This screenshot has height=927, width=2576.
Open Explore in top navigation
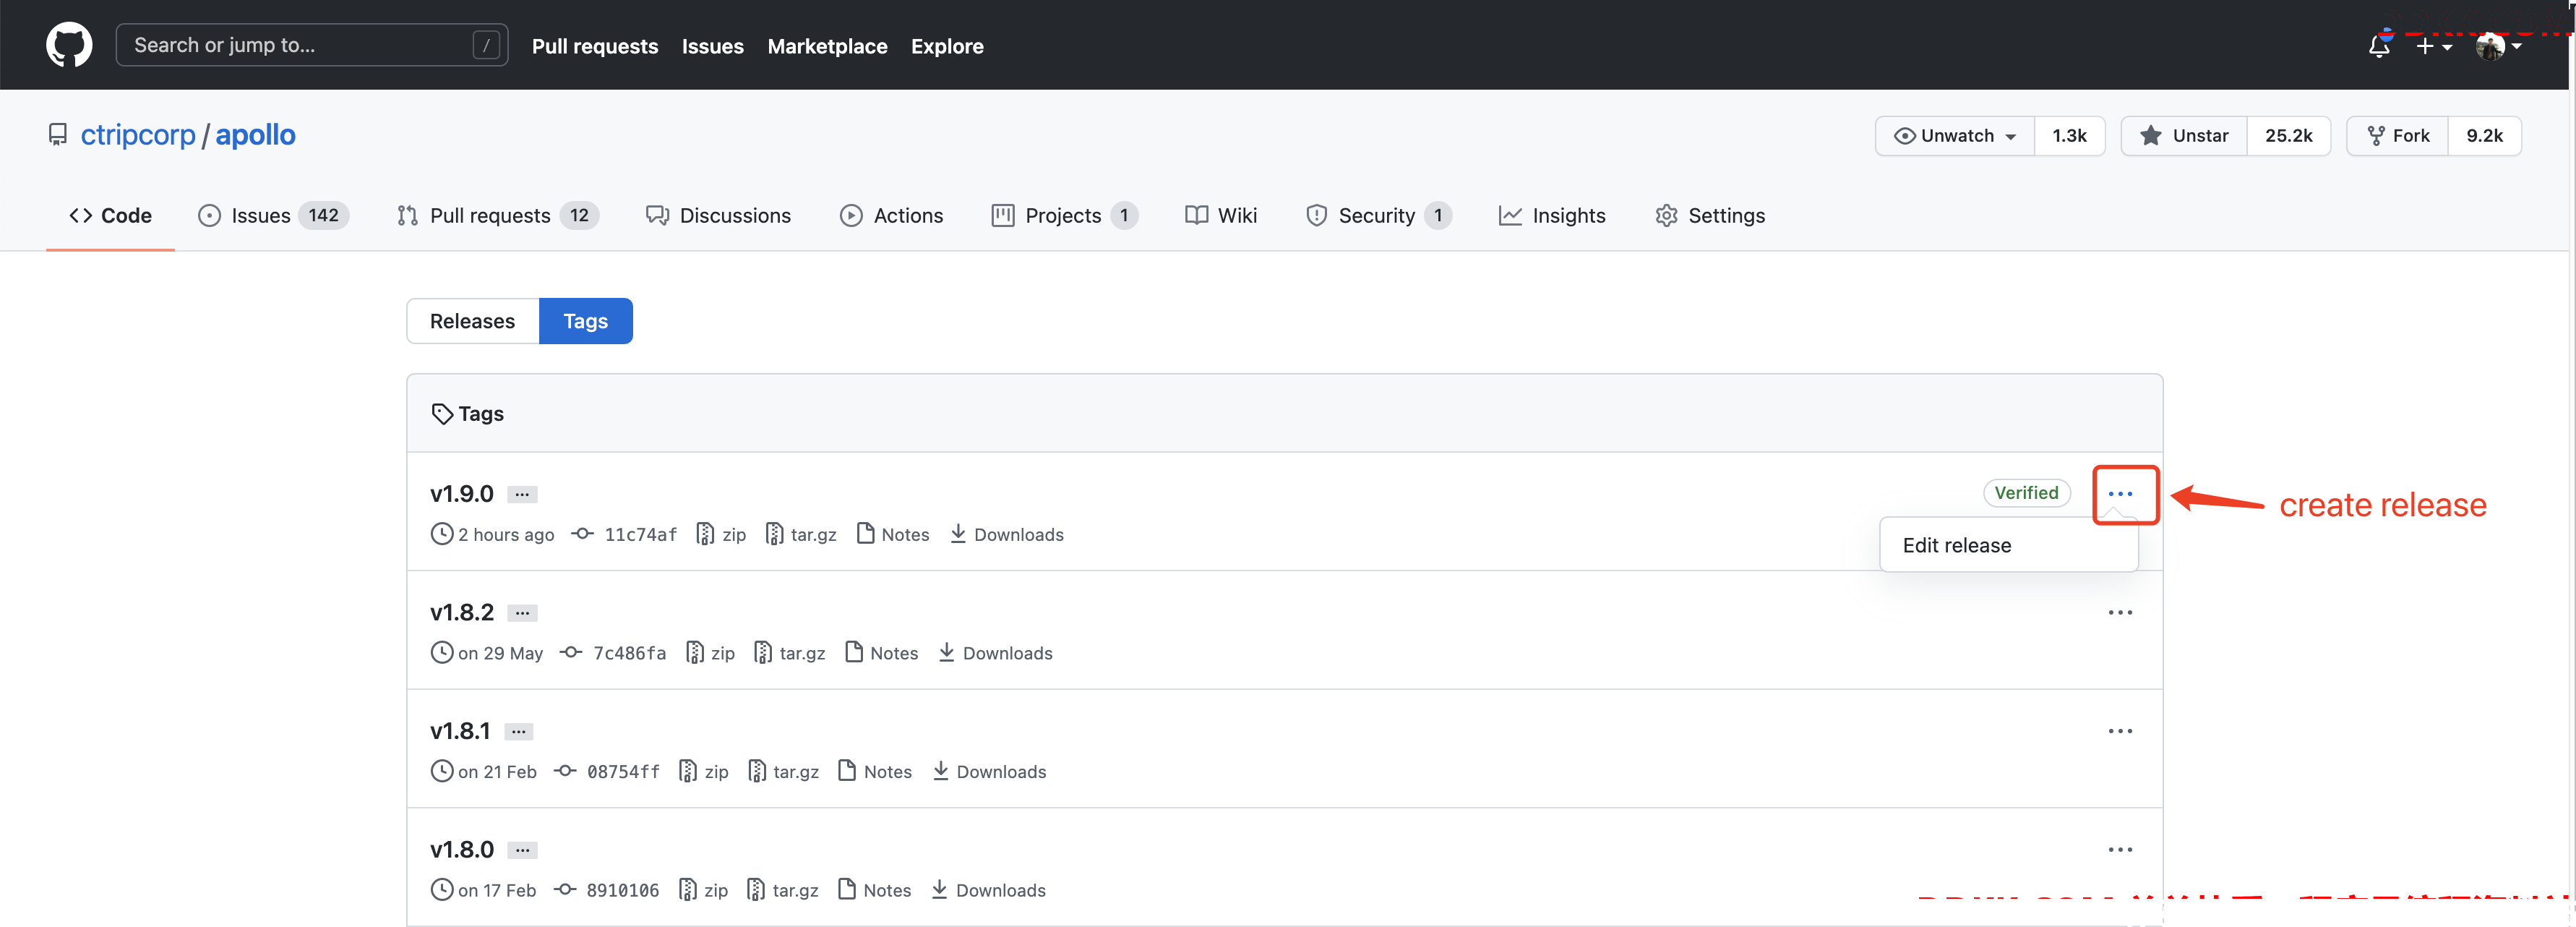tap(947, 46)
